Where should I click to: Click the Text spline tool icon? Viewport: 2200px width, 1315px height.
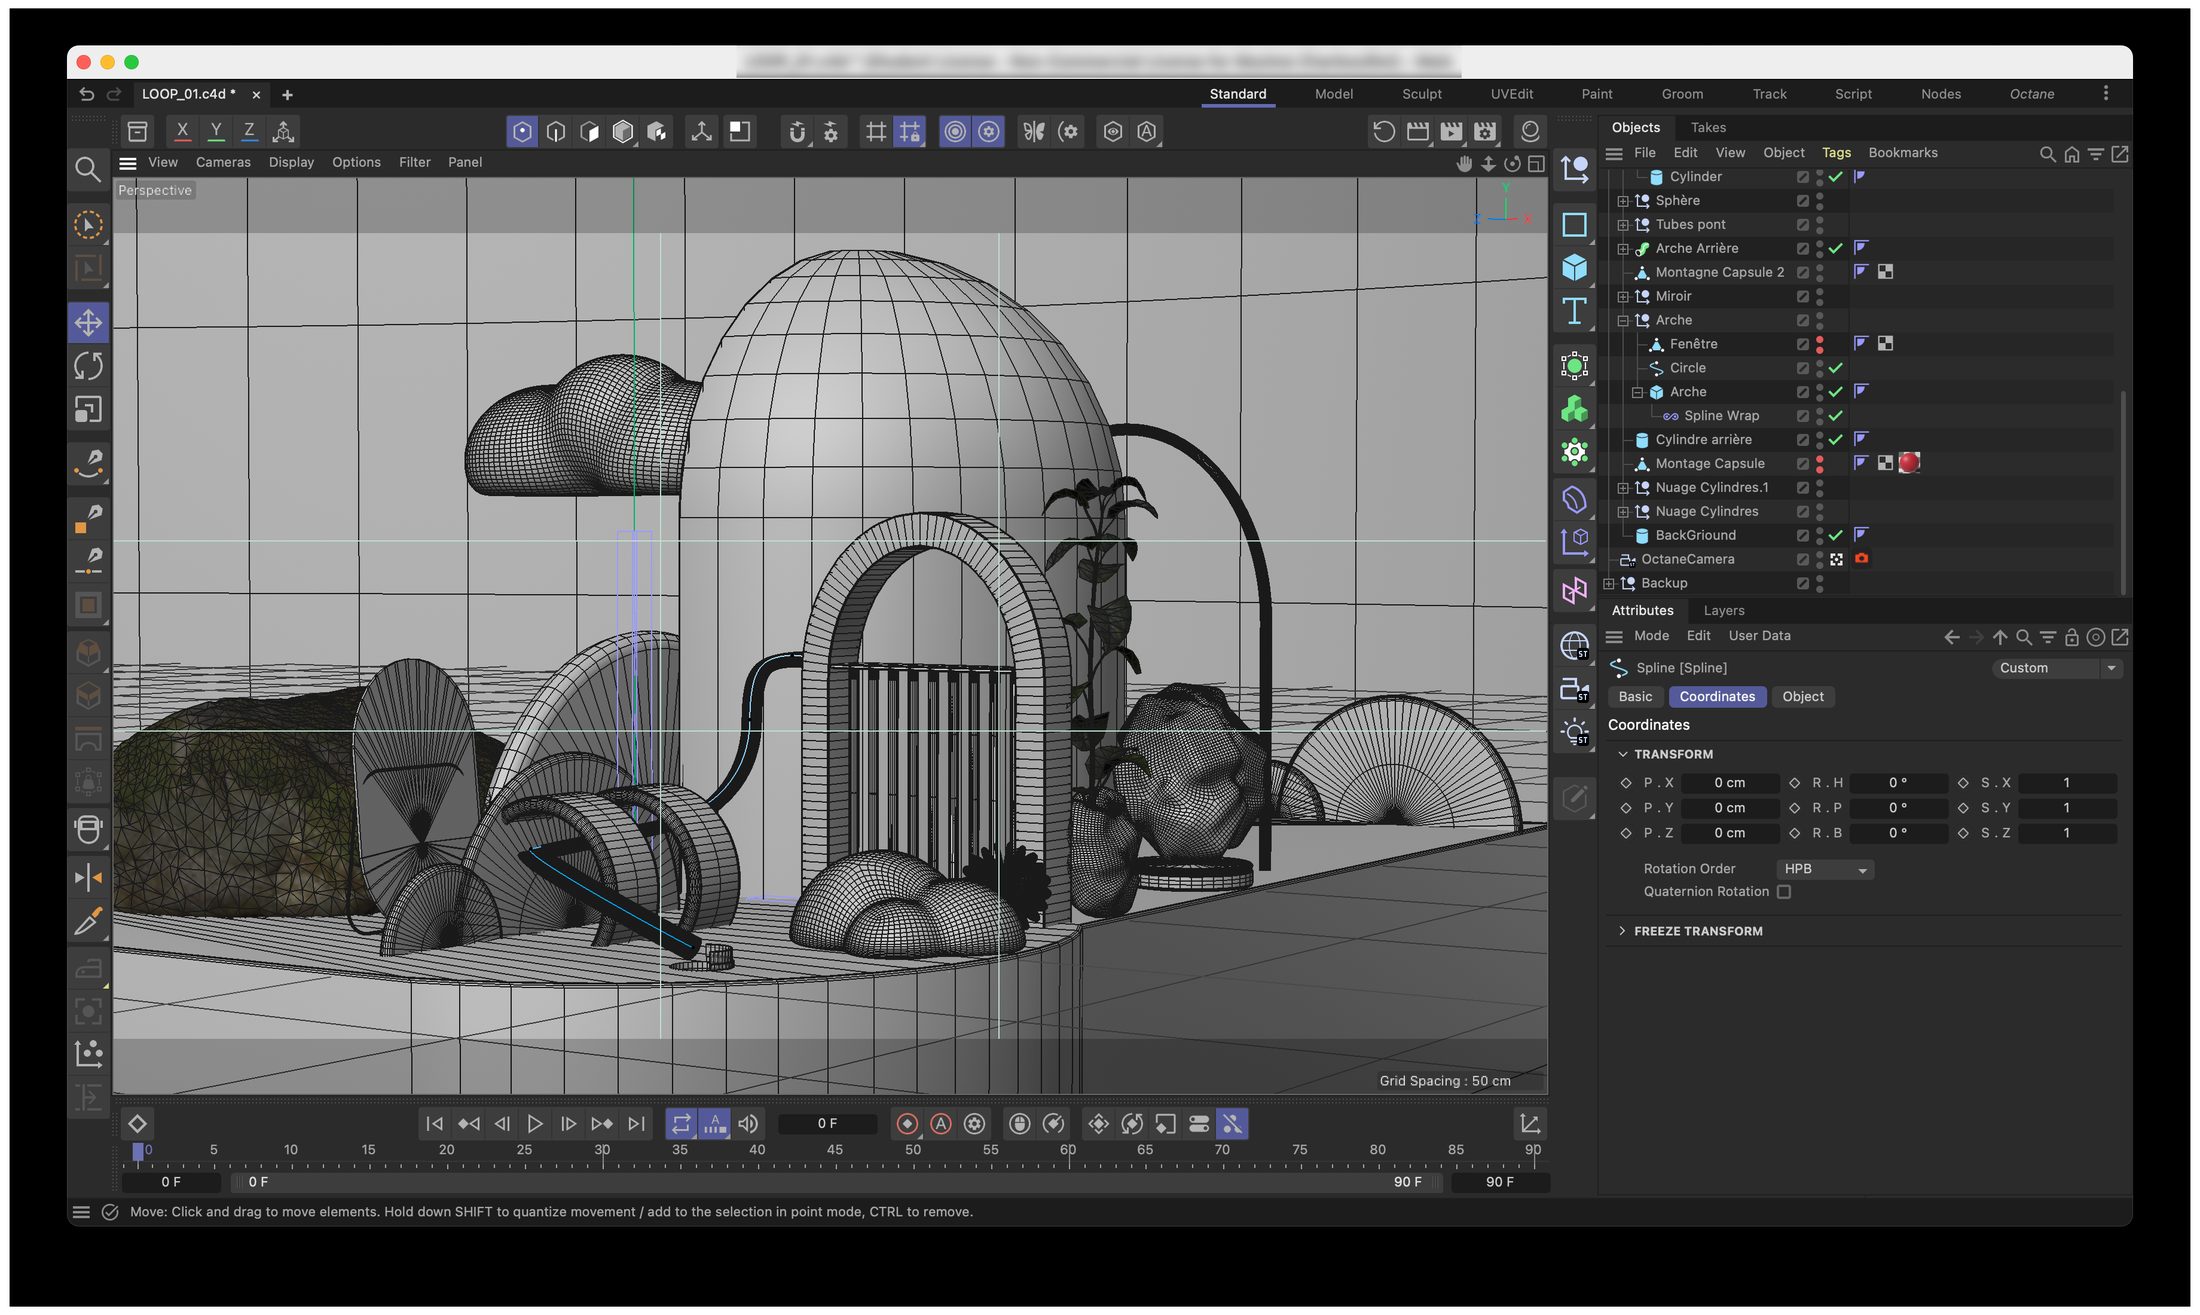(1574, 311)
